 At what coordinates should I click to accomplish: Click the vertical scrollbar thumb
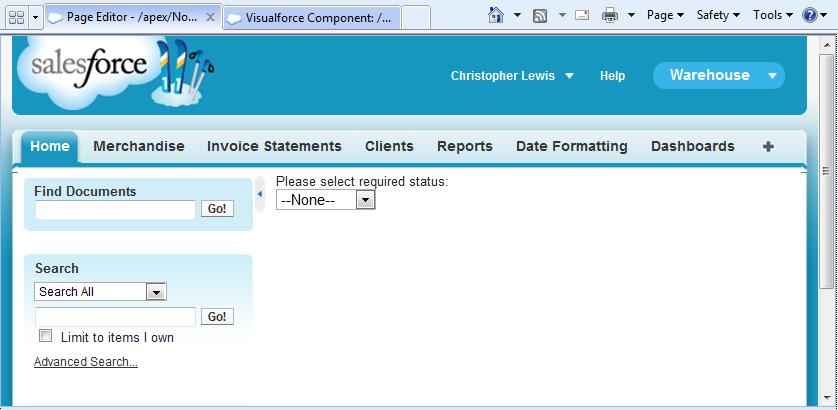click(826, 170)
